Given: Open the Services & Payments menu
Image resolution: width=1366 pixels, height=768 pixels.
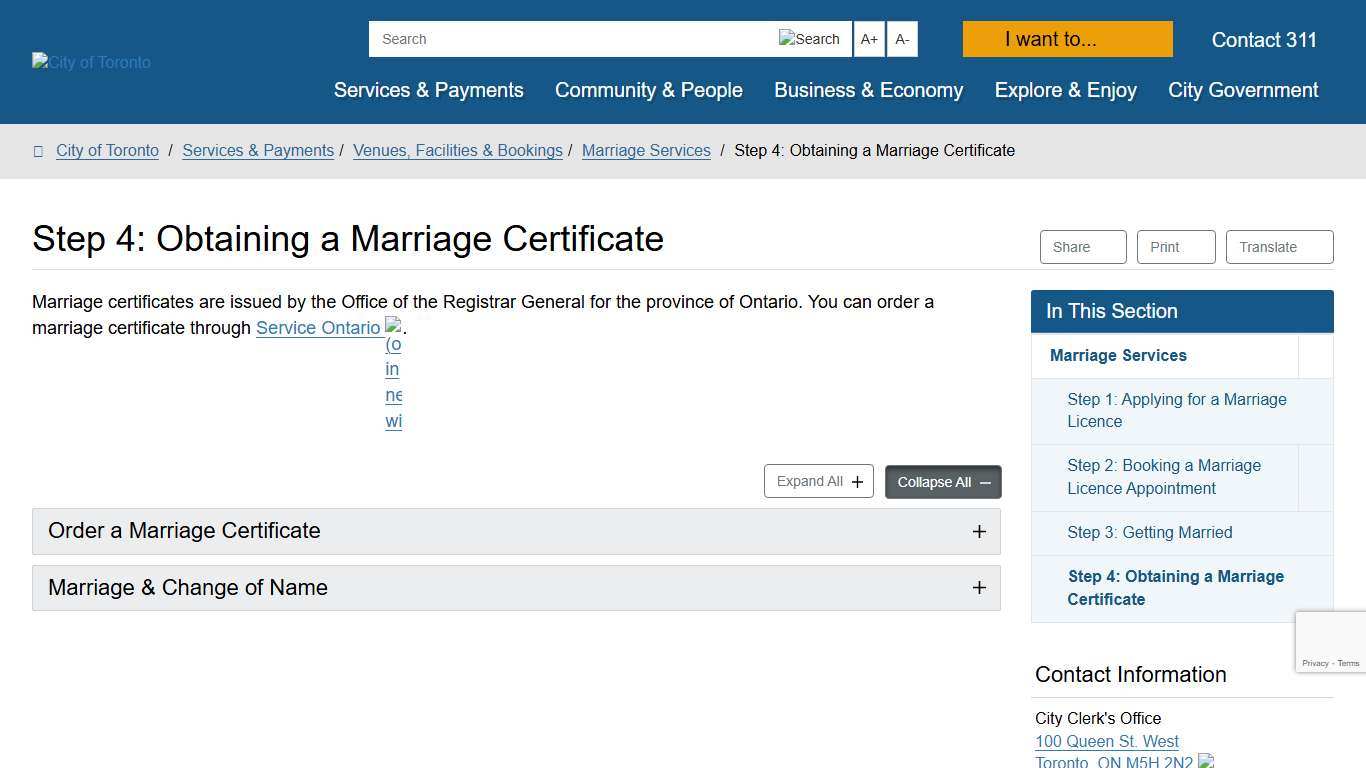Looking at the screenshot, I should 428,90.
